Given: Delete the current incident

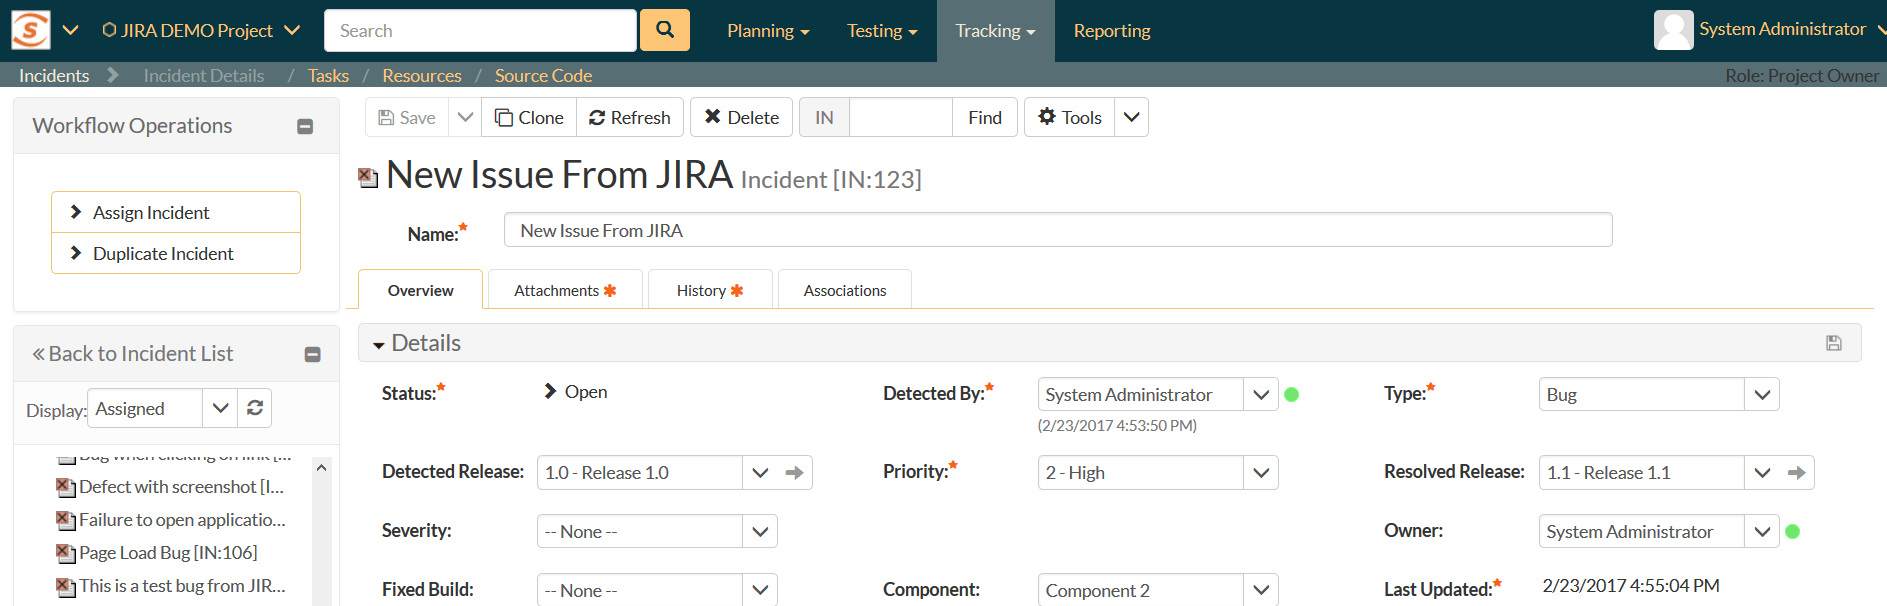Looking at the screenshot, I should pyautogui.click(x=741, y=117).
